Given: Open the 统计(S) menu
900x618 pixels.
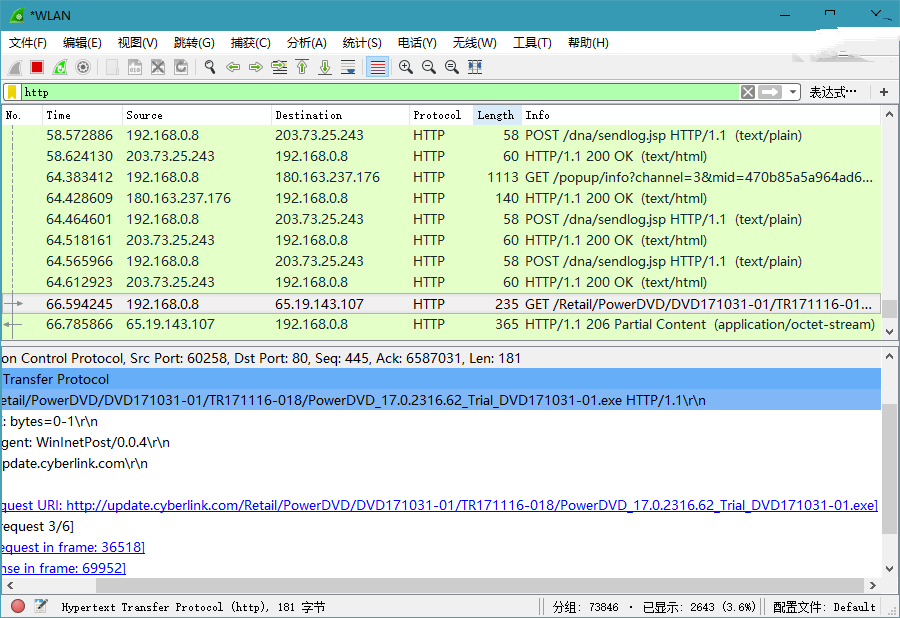Looking at the screenshot, I should click(362, 43).
